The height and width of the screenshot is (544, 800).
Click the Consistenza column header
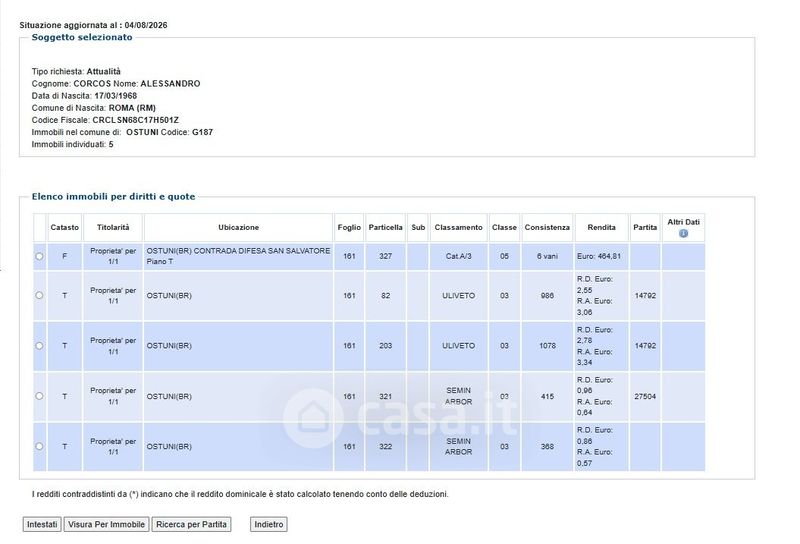coord(547,228)
